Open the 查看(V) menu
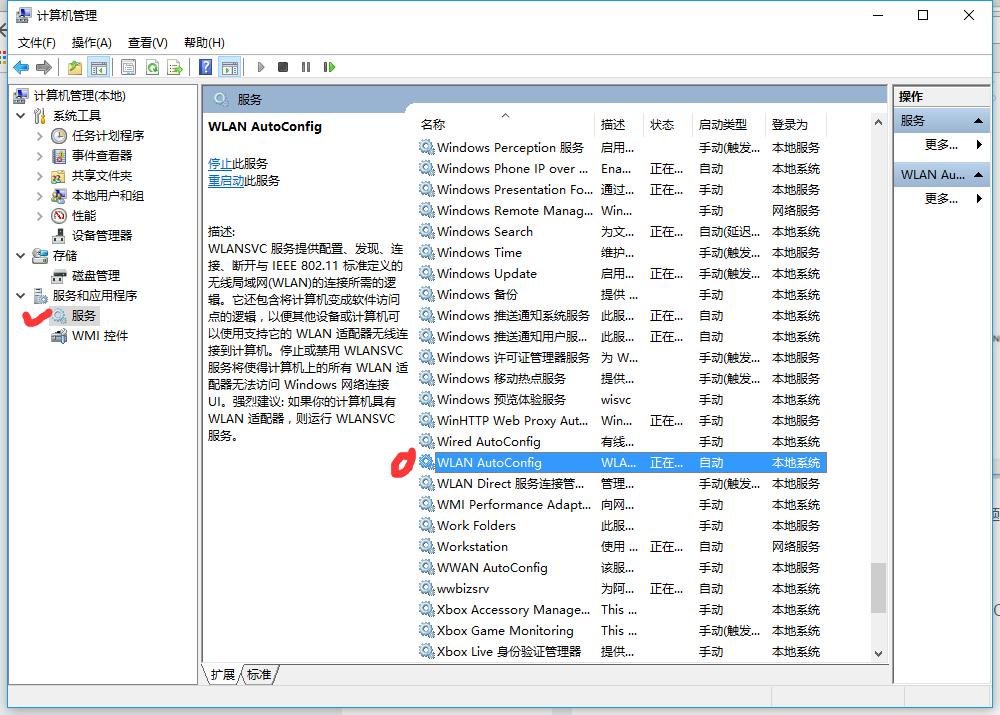Screen dimensions: 1000x715 pos(147,43)
